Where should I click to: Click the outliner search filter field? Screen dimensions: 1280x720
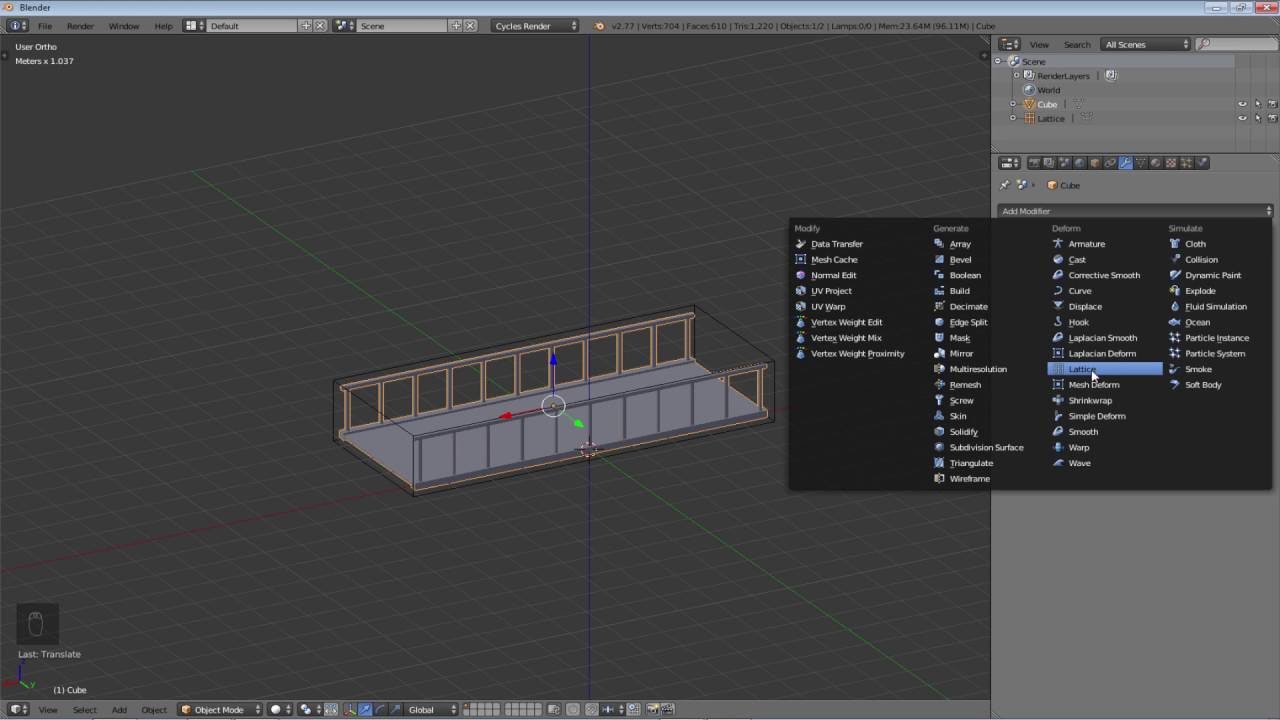click(1235, 44)
